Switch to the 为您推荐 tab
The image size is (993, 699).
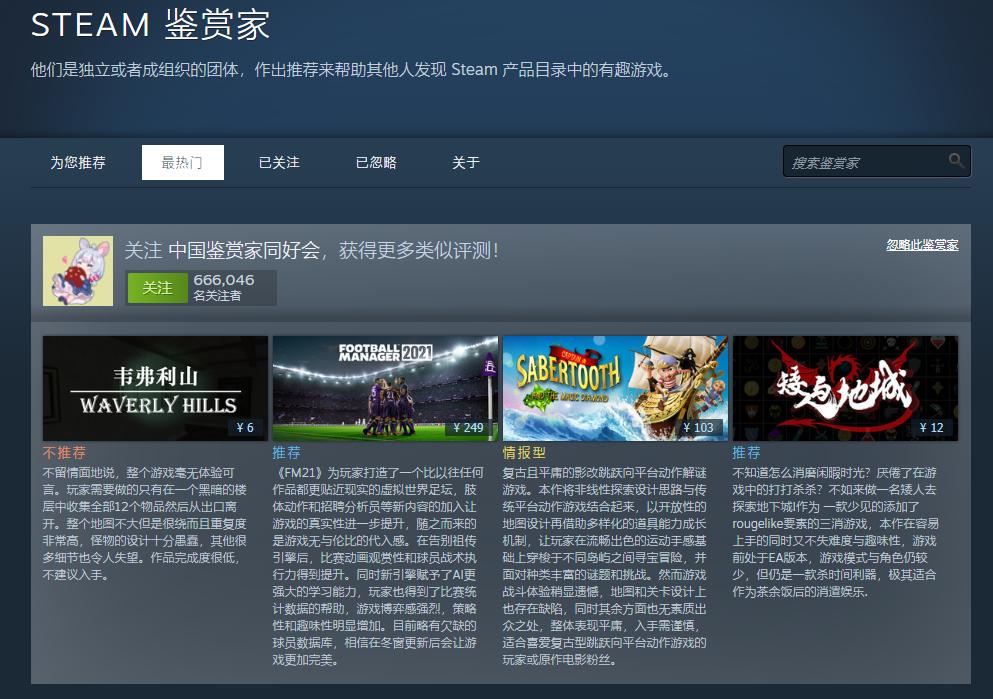[78, 162]
